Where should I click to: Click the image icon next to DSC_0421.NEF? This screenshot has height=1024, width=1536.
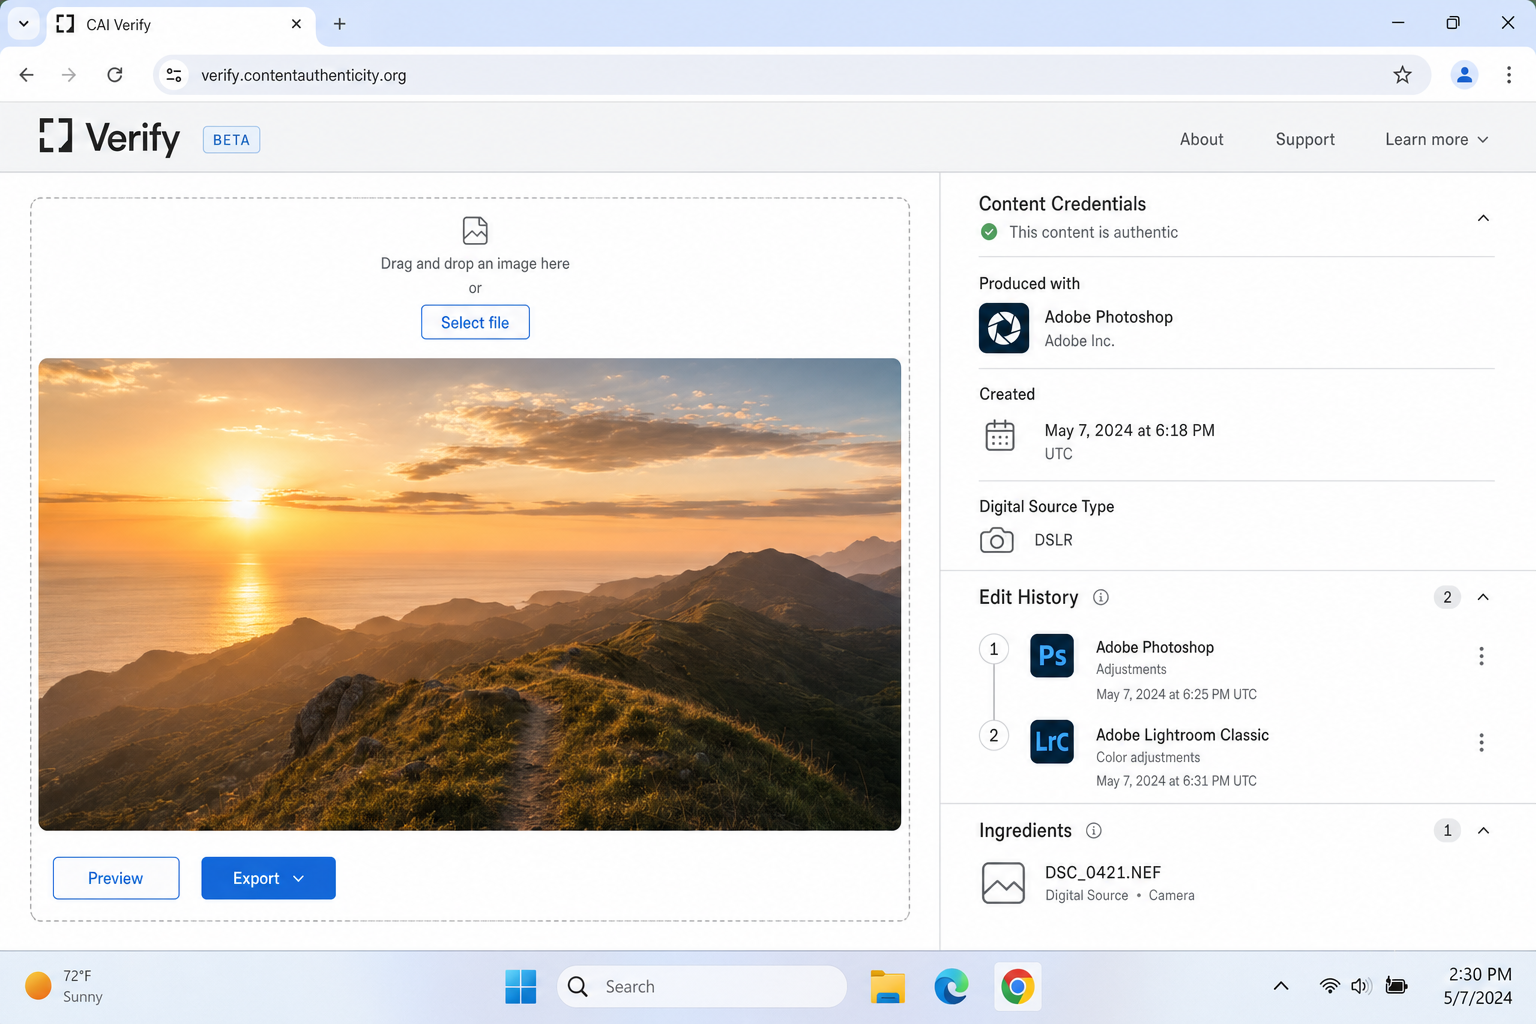pyautogui.click(x=1003, y=883)
